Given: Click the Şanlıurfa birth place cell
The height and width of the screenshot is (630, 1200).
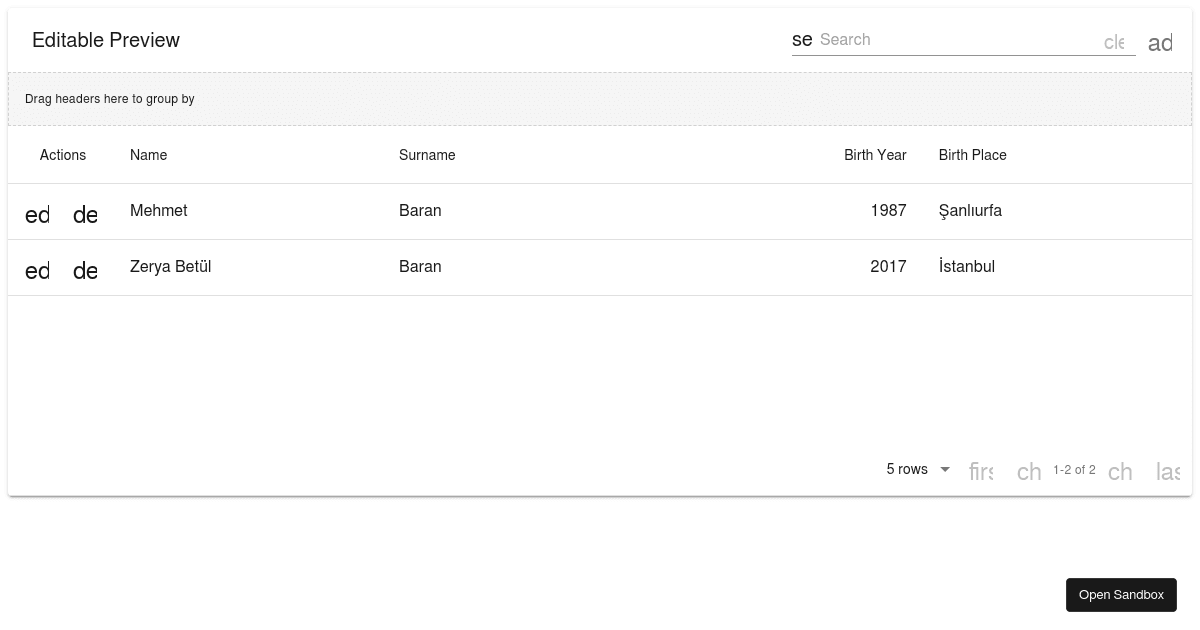Looking at the screenshot, I should tap(970, 211).
